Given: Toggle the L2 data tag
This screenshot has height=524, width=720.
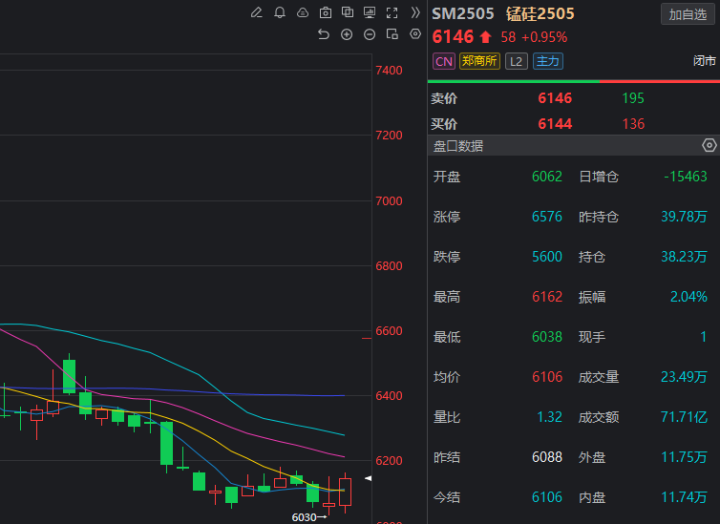Looking at the screenshot, I should coord(516,61).
